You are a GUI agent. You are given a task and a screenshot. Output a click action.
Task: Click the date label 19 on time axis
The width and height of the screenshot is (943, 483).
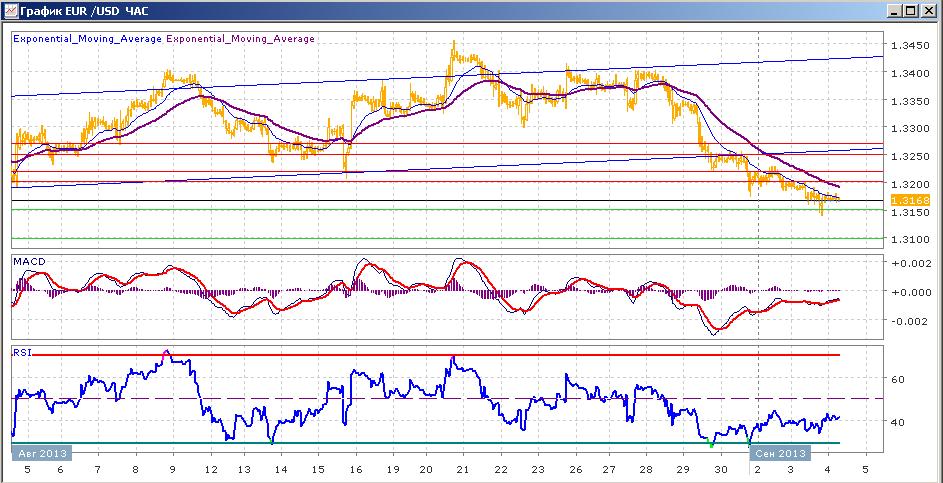point(393,469)
